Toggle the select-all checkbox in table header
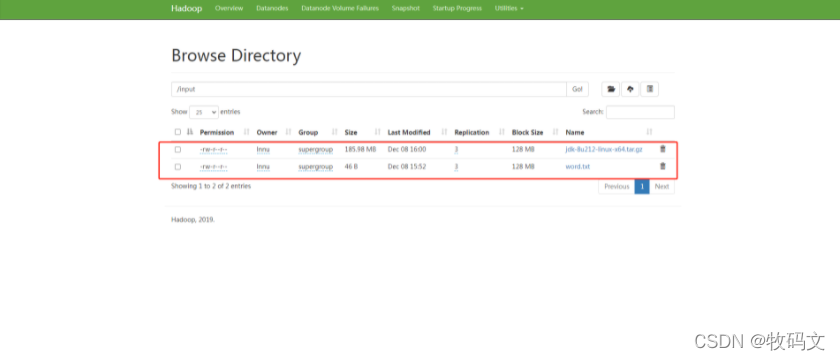This screenshot has height=360, width=840. click(x=178, y=132)
